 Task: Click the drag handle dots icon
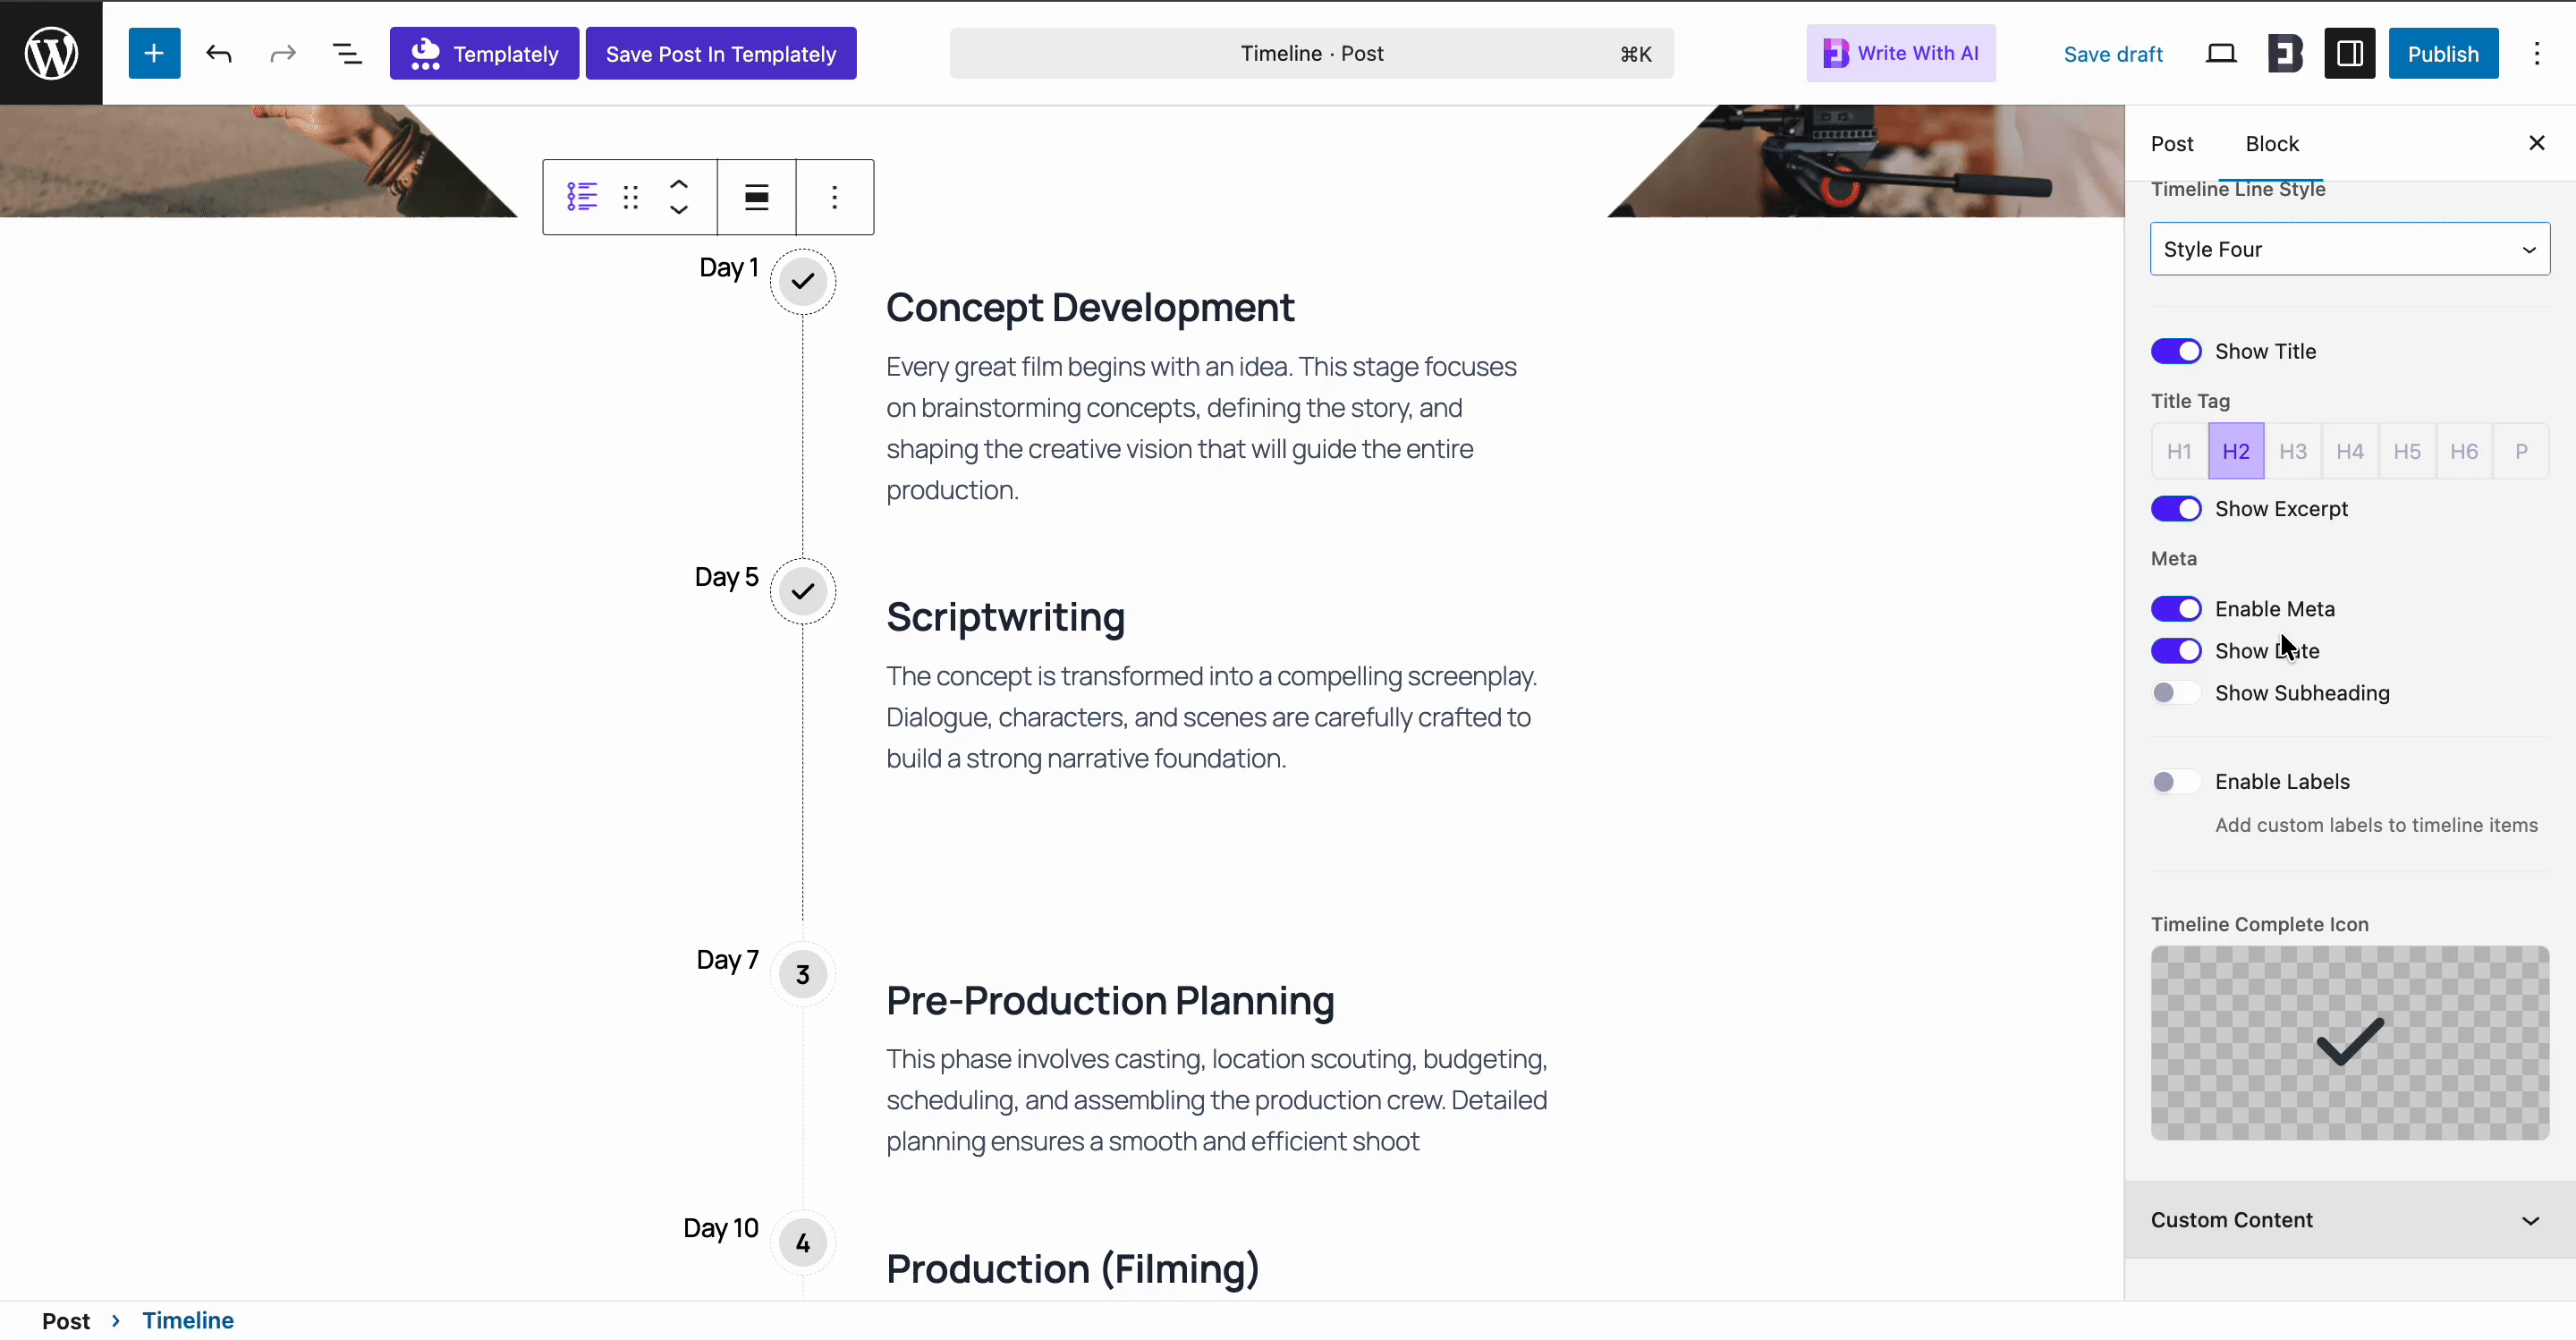pyautogui.click(x=630, y=197)
